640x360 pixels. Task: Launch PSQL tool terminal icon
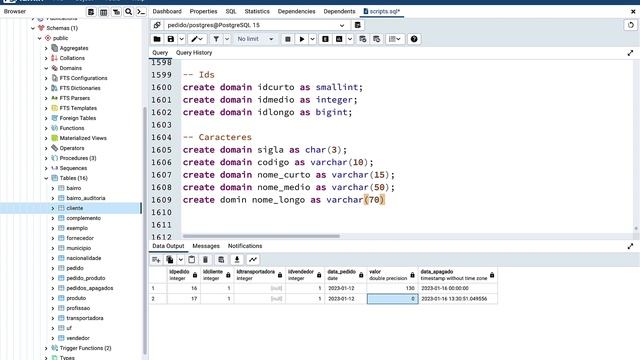tap(141, 12)
